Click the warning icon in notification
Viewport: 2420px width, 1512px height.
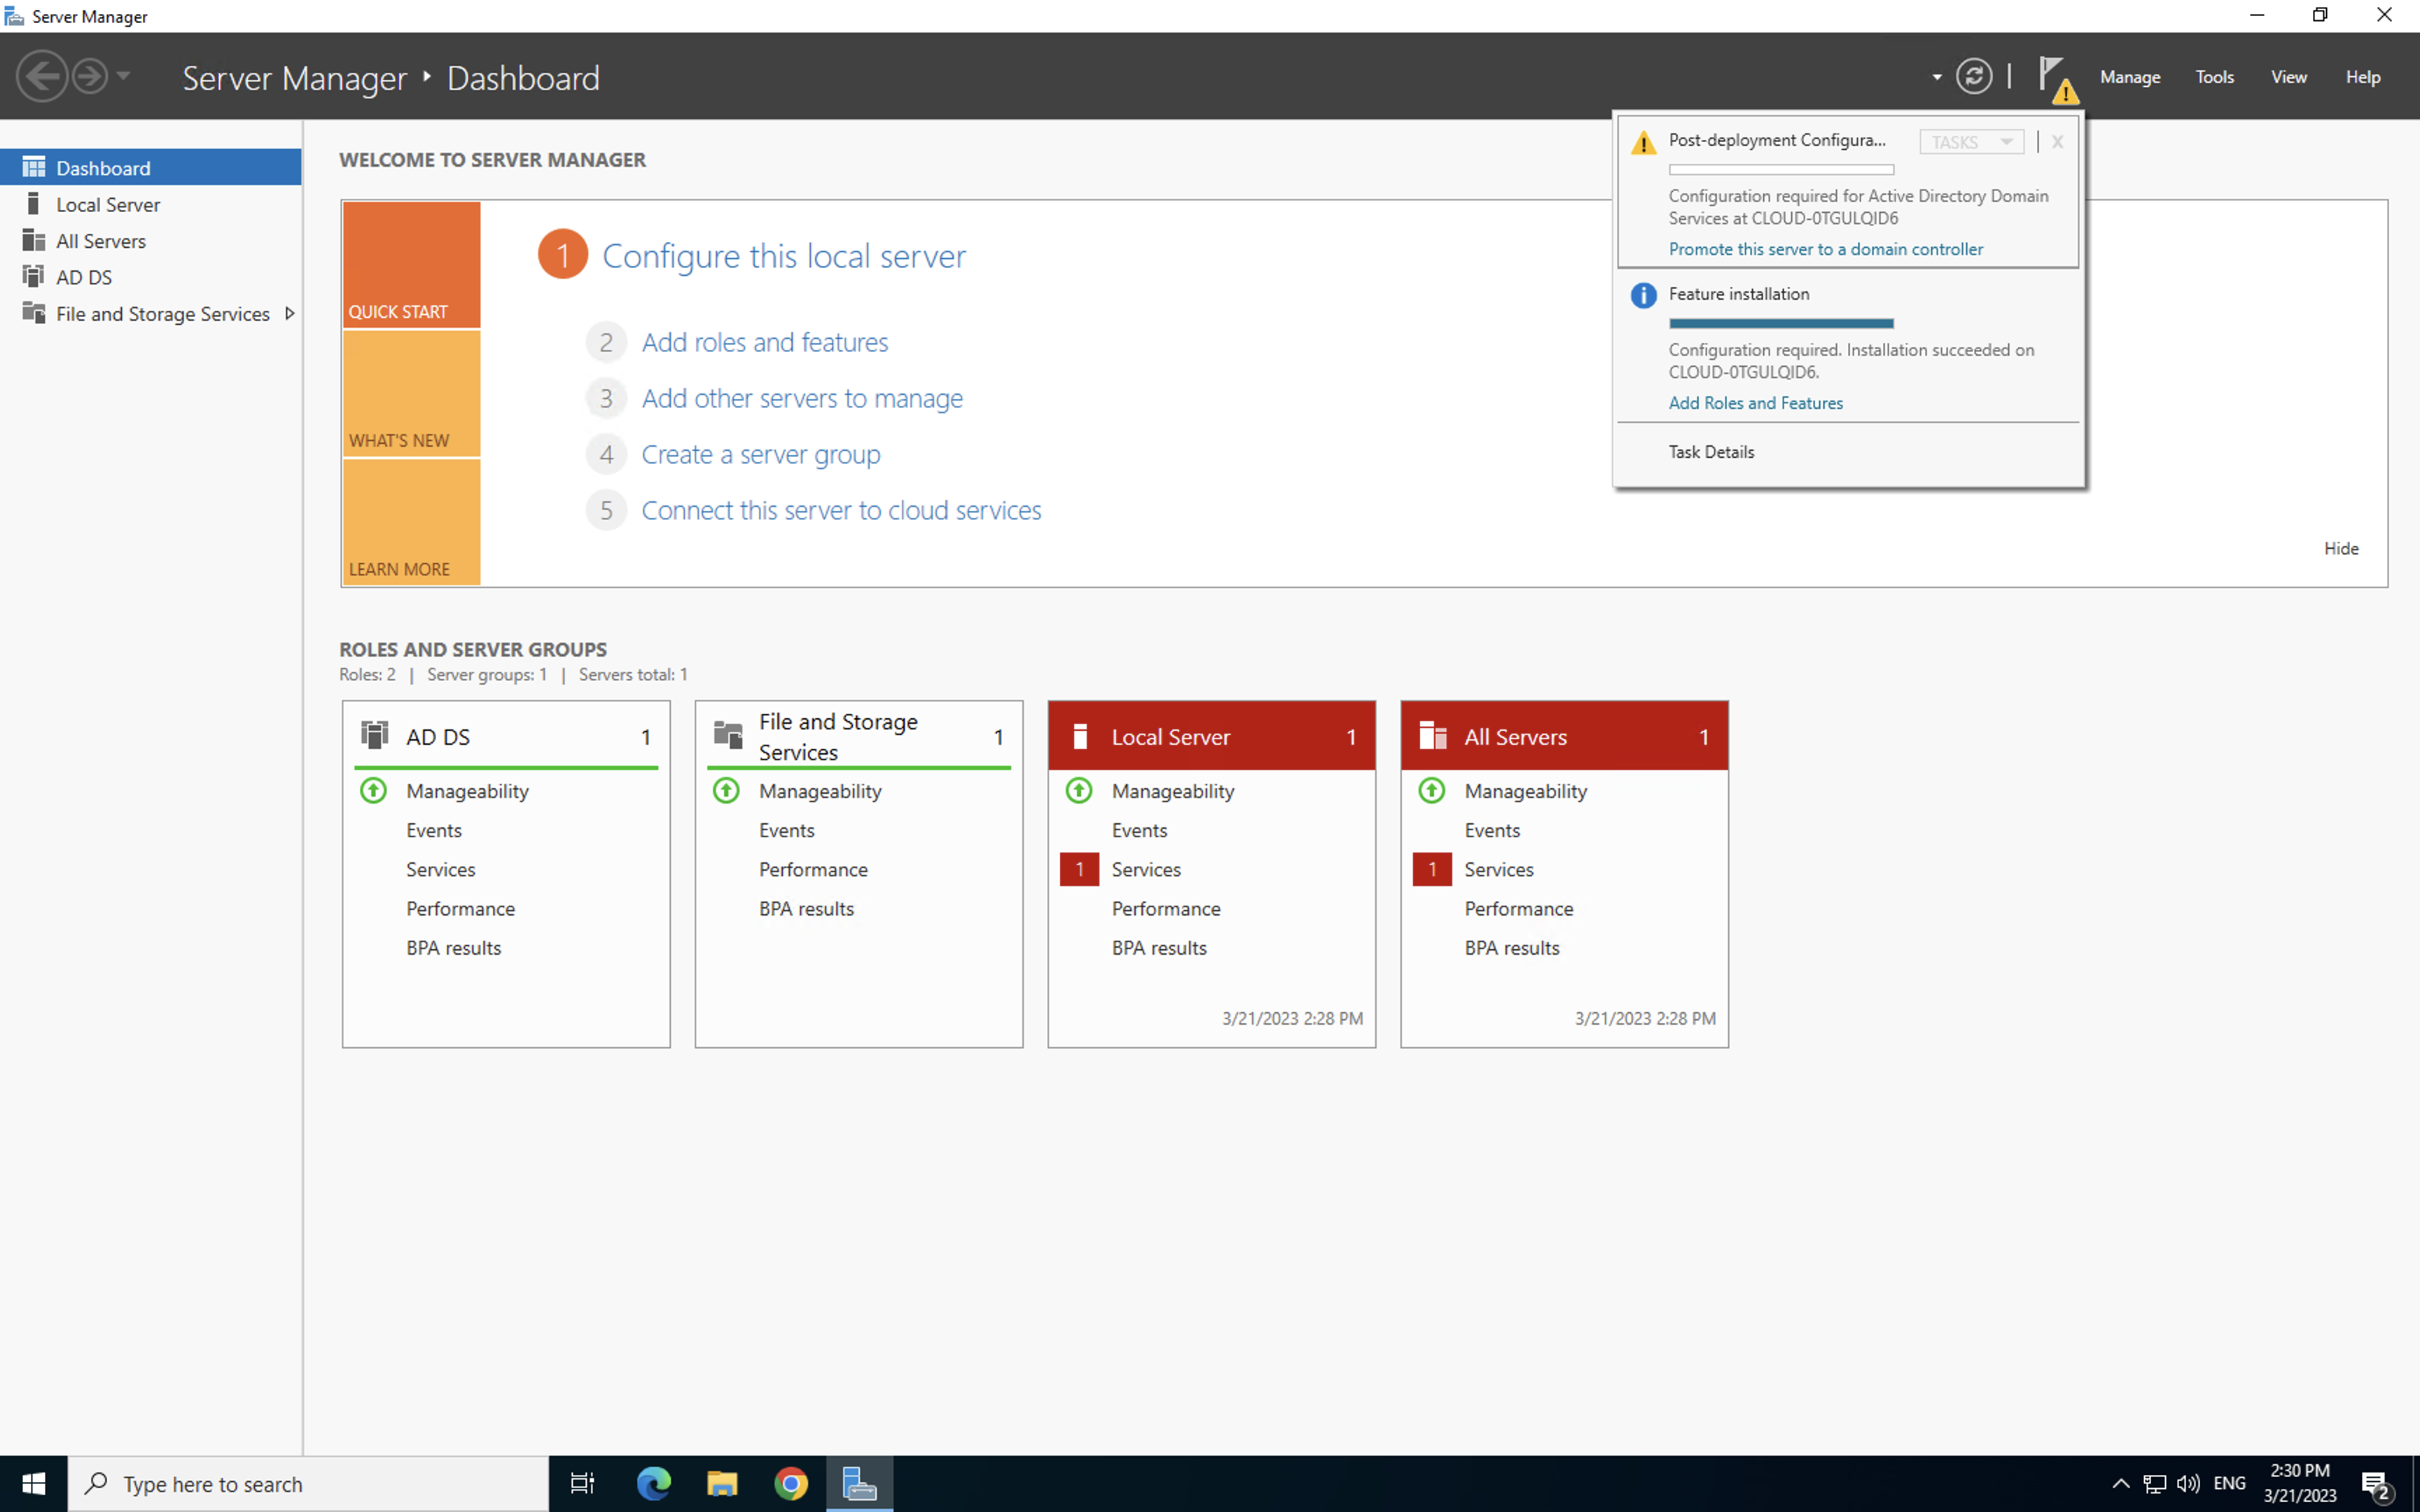(x=1643, y=143)
